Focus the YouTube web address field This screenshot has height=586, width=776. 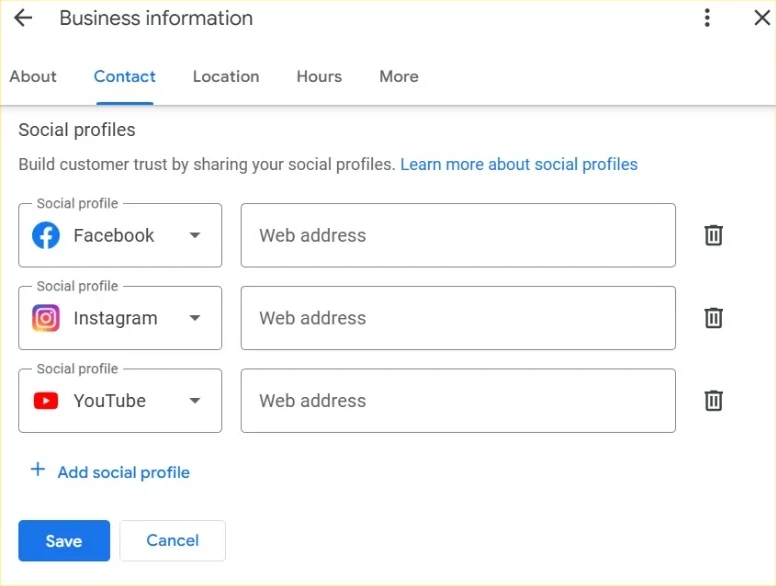458,400
